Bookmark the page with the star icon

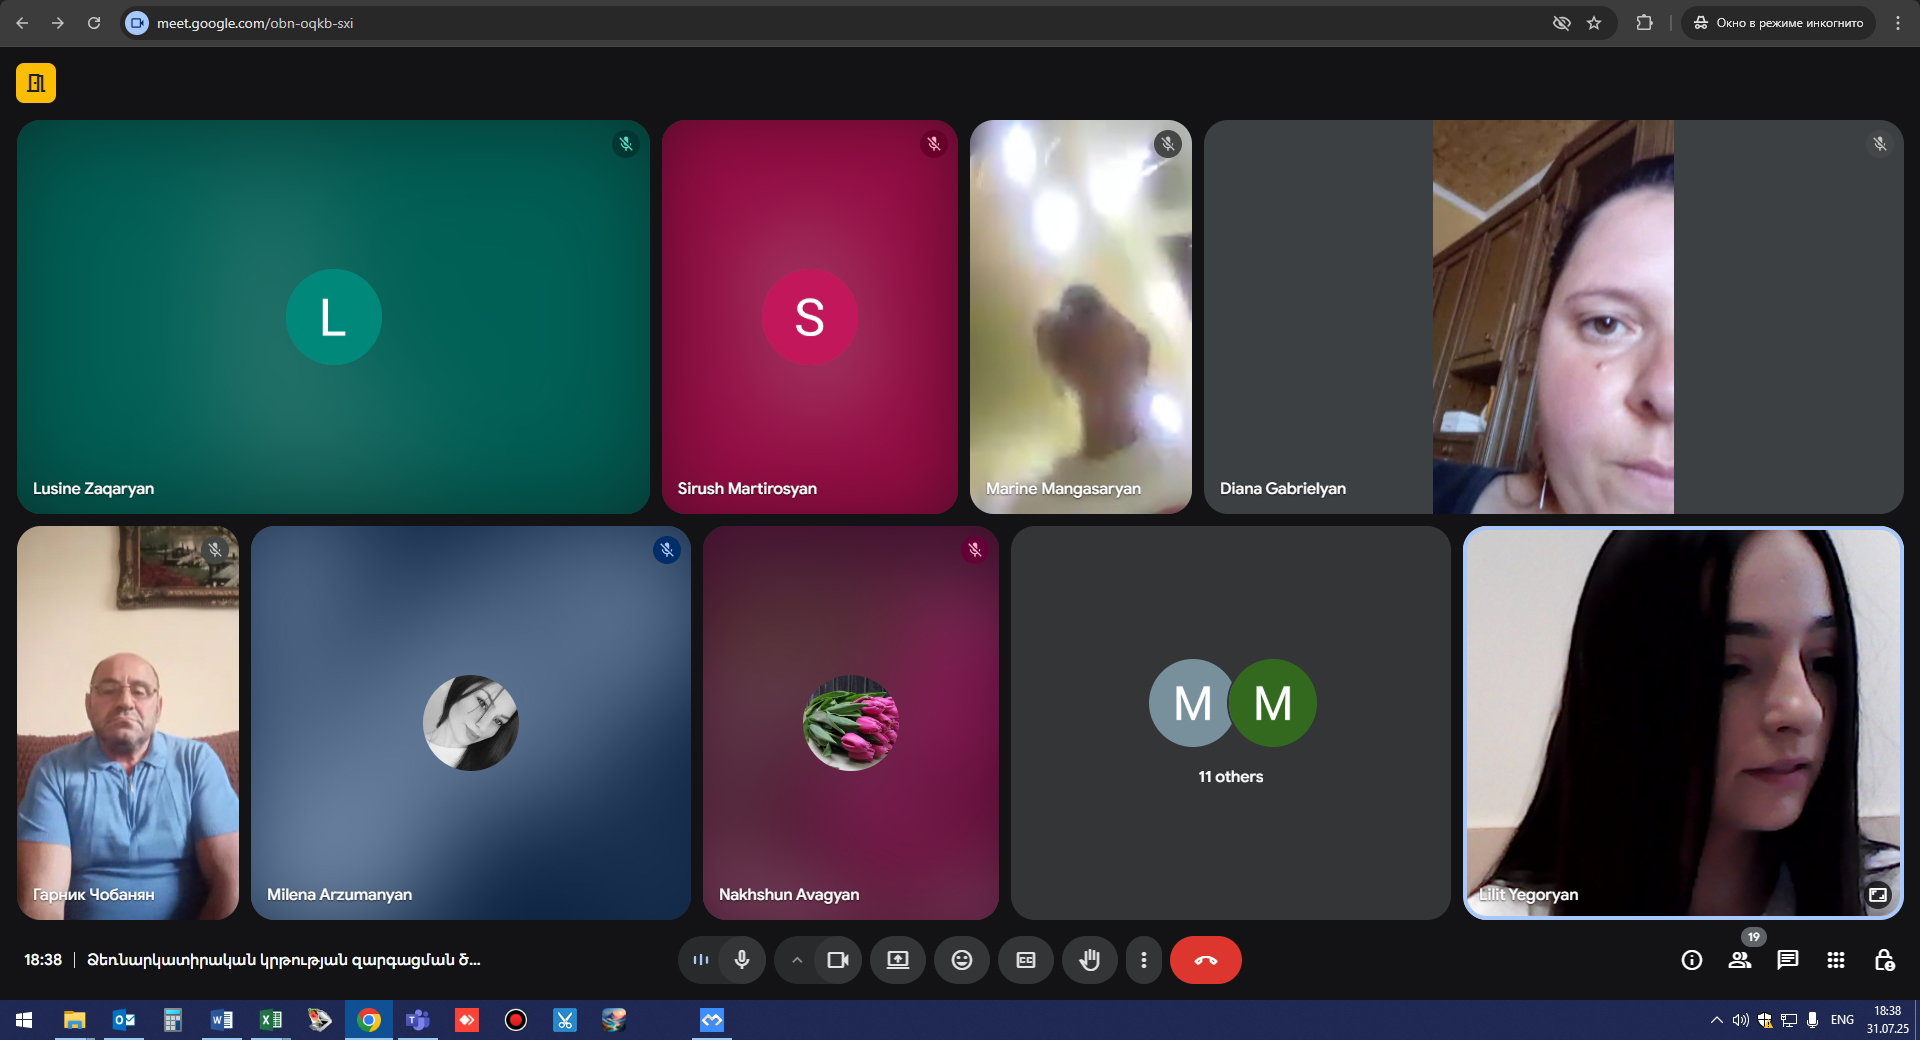(1594, 23)
